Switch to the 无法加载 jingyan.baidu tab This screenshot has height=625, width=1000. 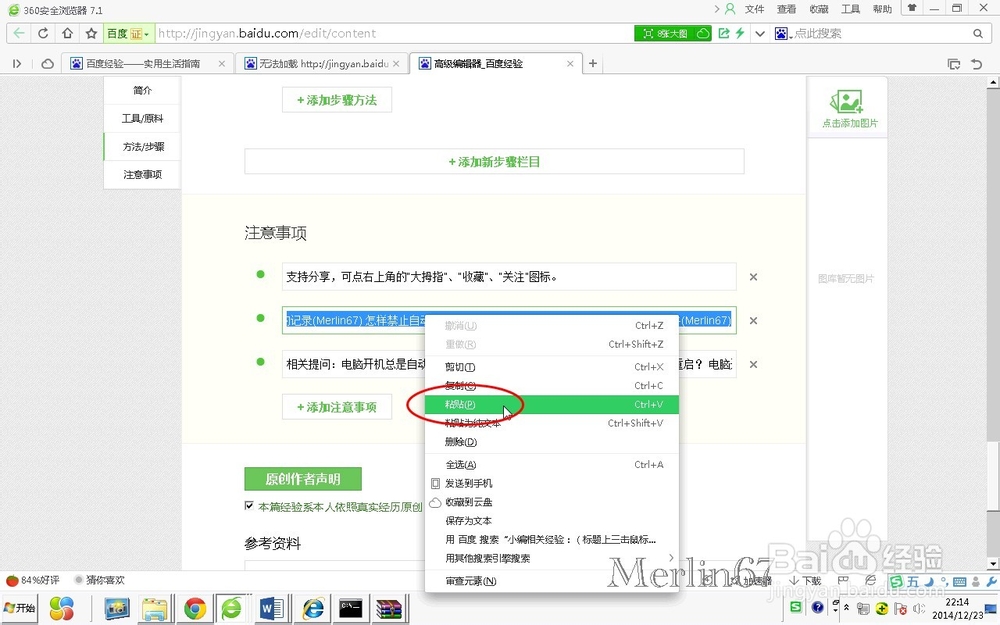tap(322, 64)
